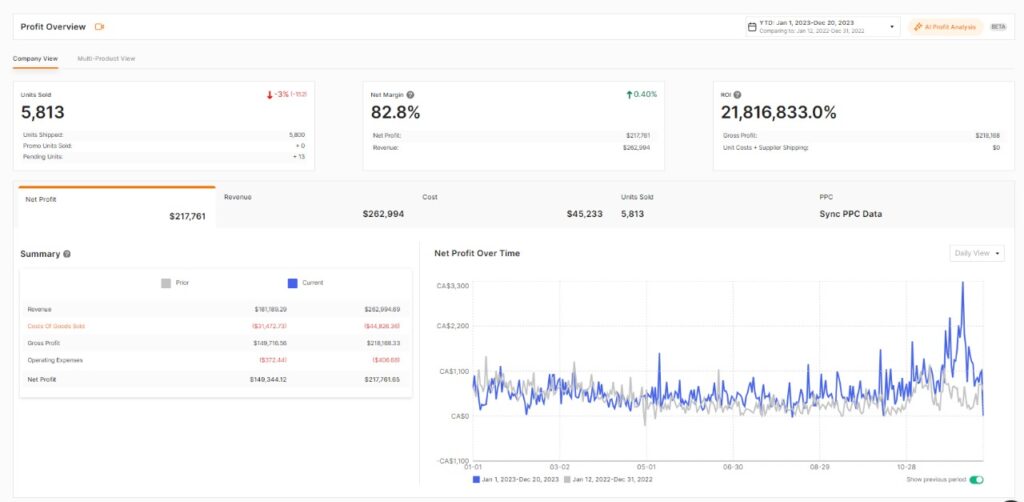The width and height of the screenshot is (1024, 502).
Task: Click the peak spike in the profit chart
Action: (x=963, y=283)
